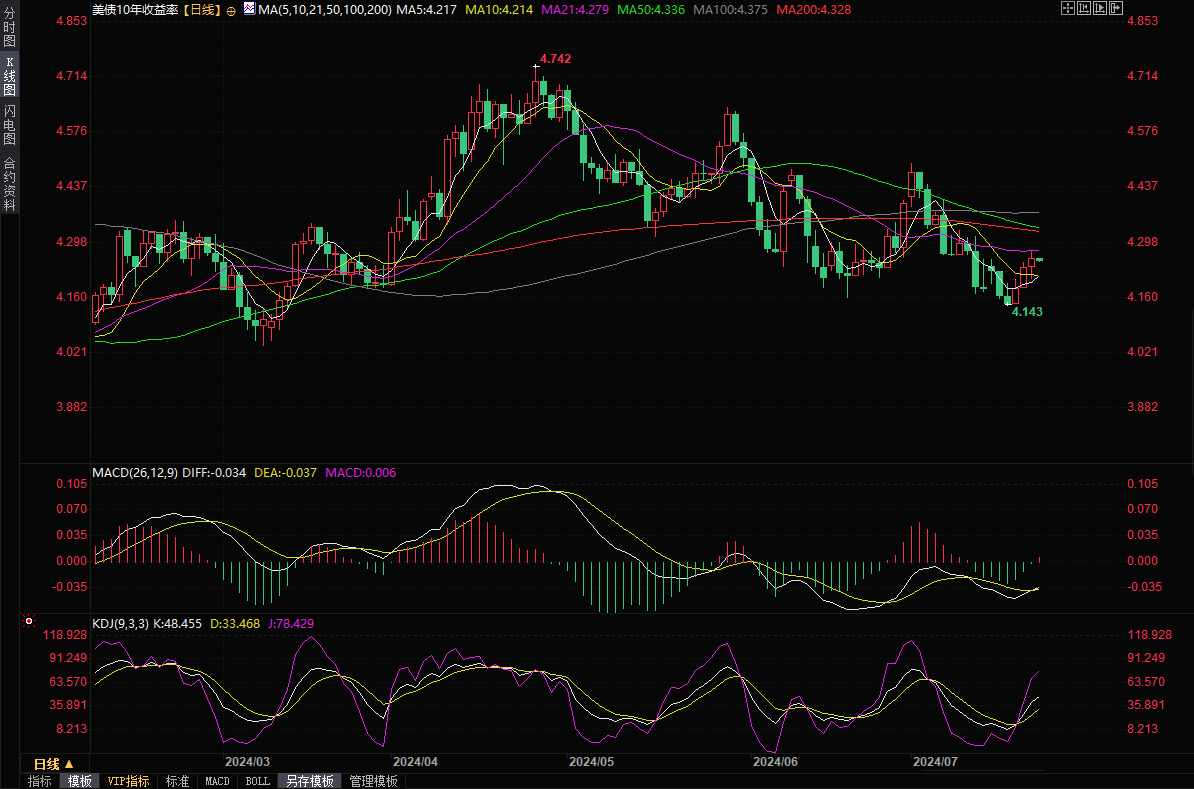The width and height of the screenshot is (1194, 789).
Task: Open the 日线 period selector
Action: 54,763
